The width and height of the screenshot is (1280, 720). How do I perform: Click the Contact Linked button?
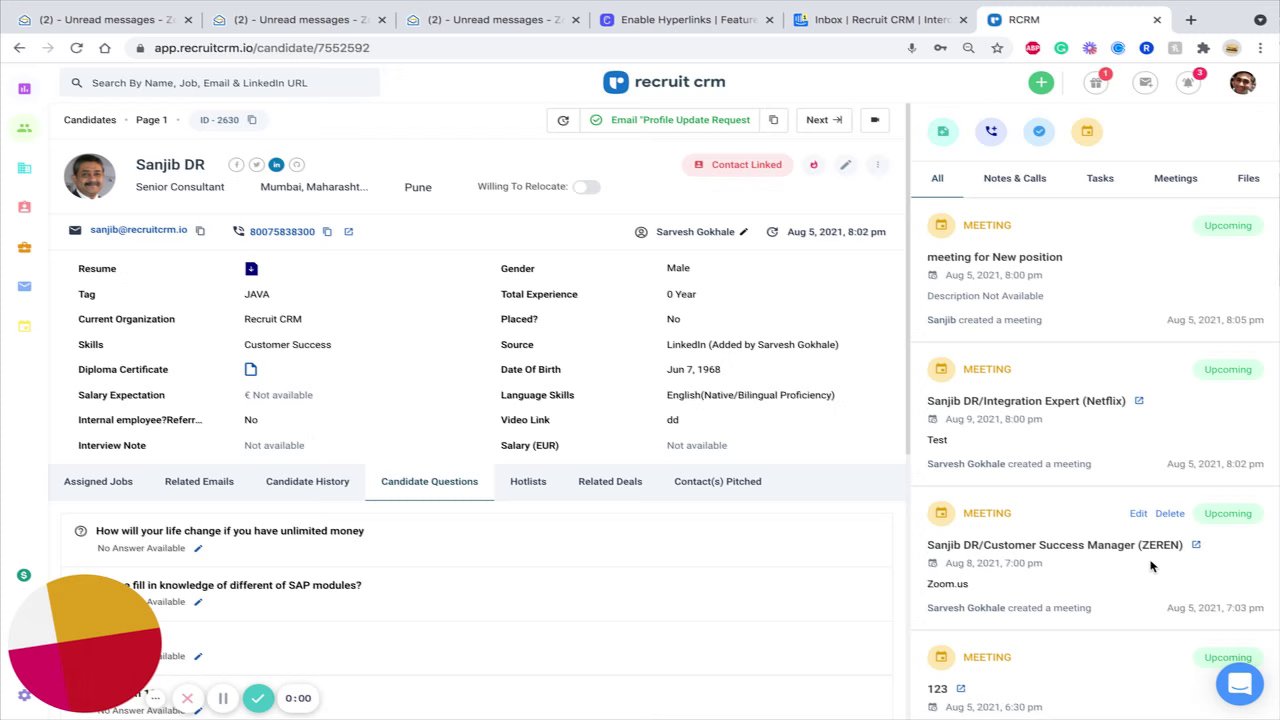coord(738,165)
